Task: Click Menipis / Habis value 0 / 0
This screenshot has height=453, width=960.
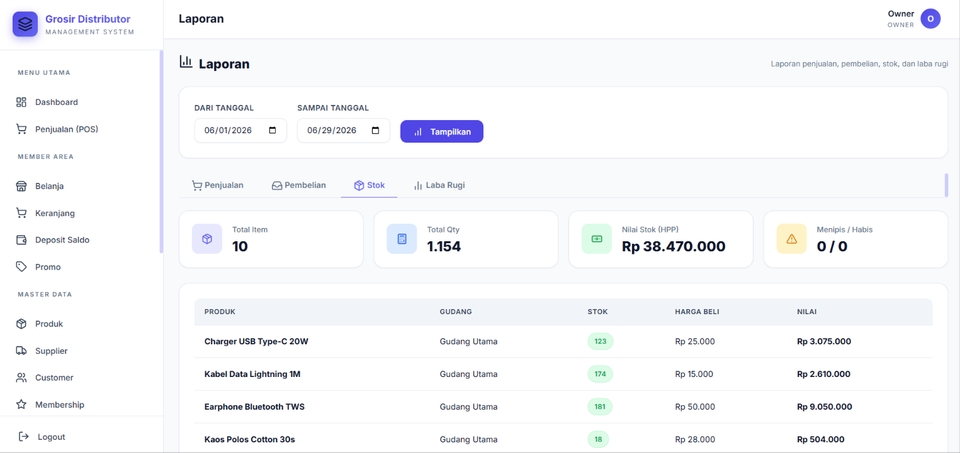Action: [832, 247]
